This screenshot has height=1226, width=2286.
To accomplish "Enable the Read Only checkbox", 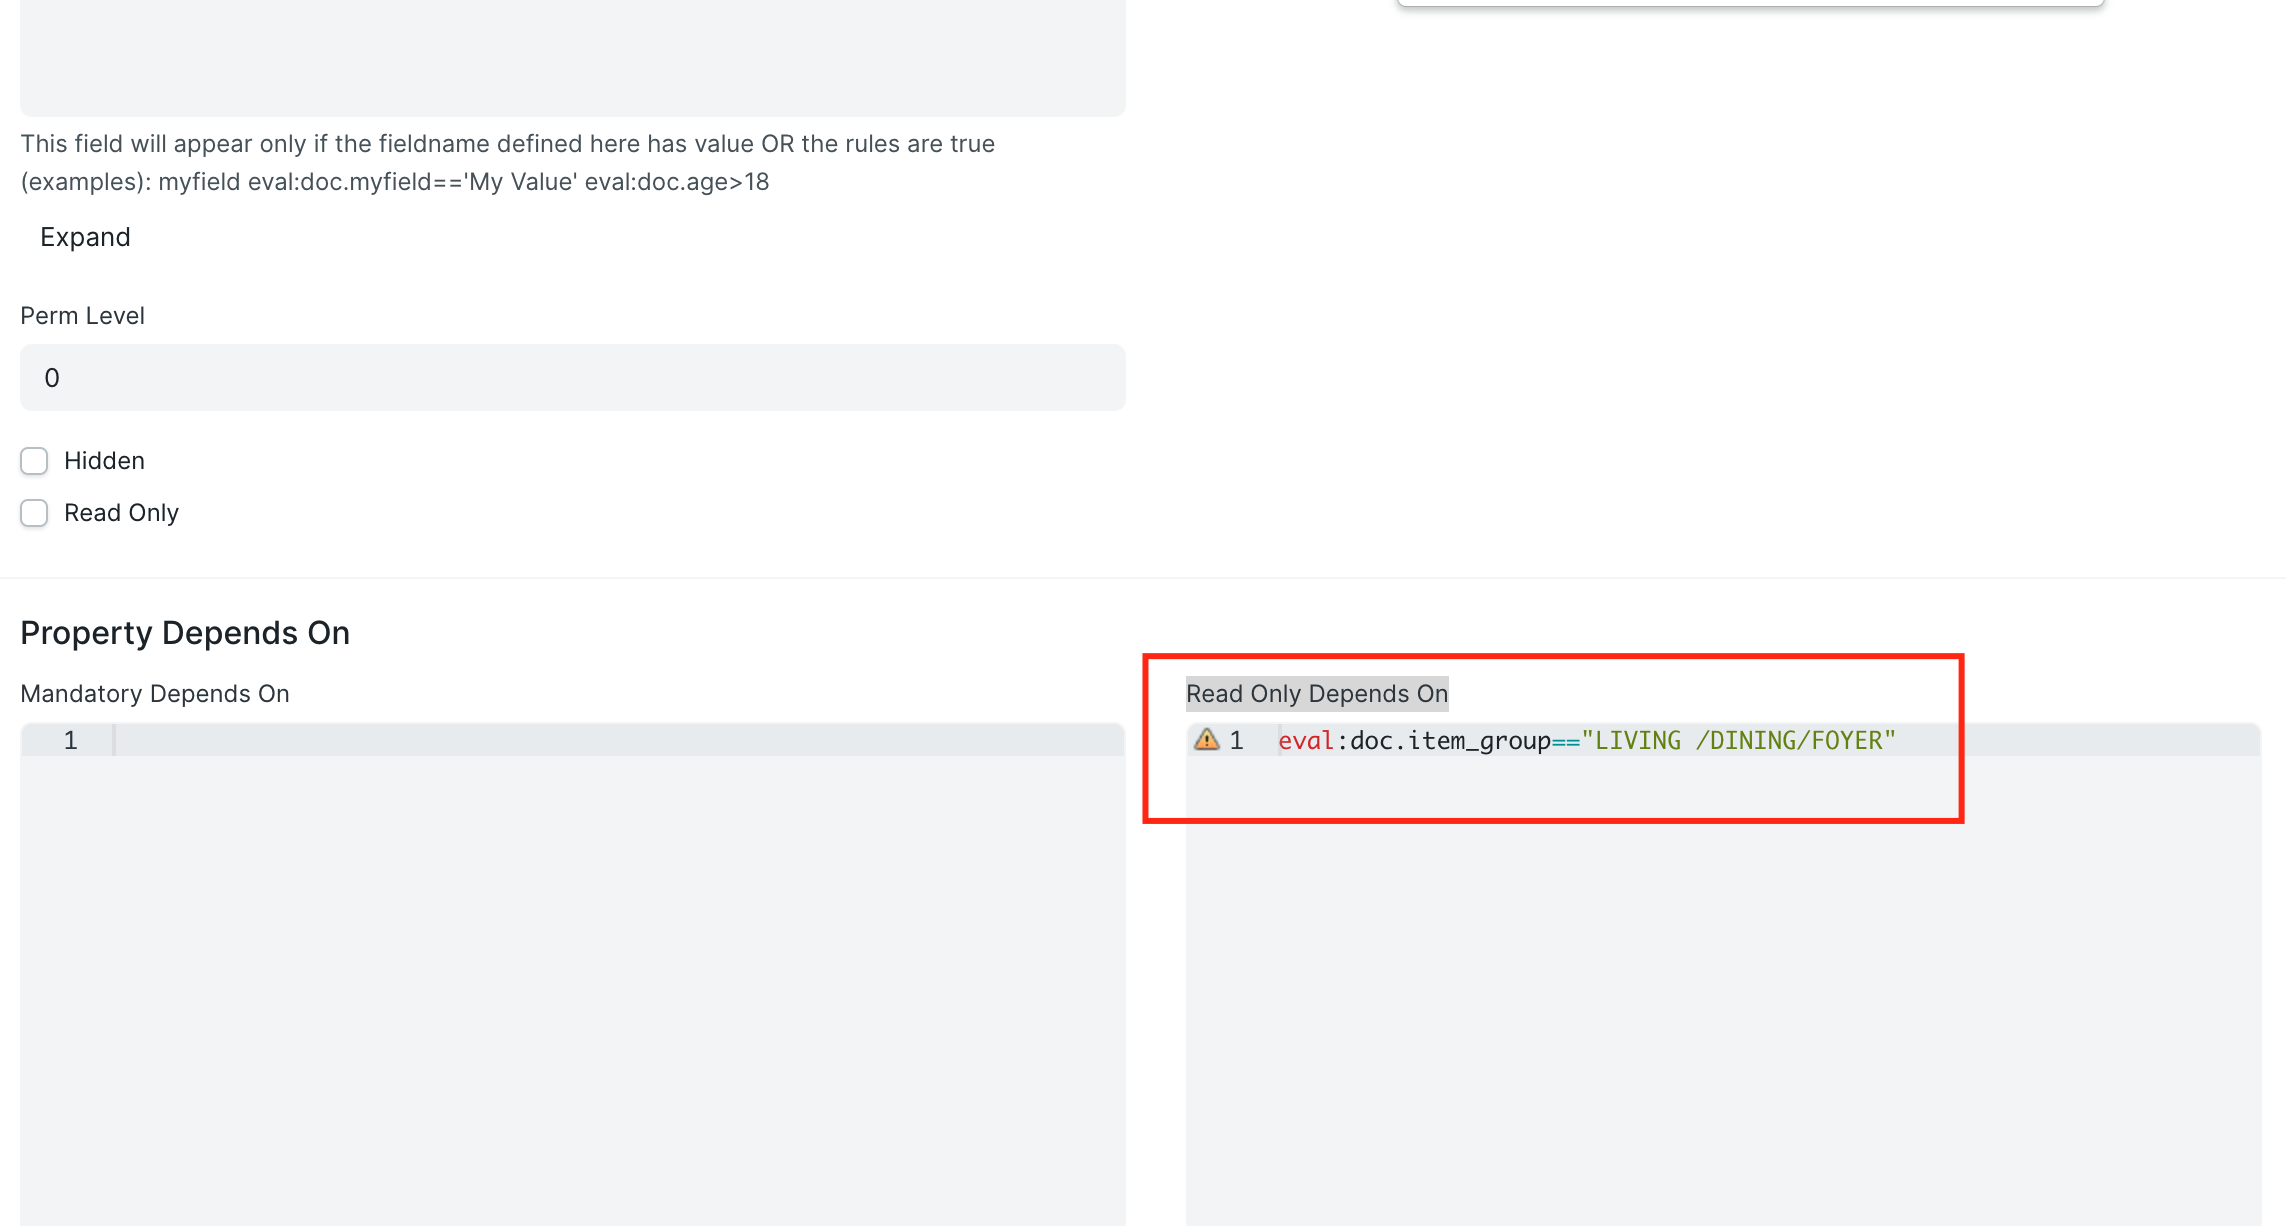I will (34, 512).
